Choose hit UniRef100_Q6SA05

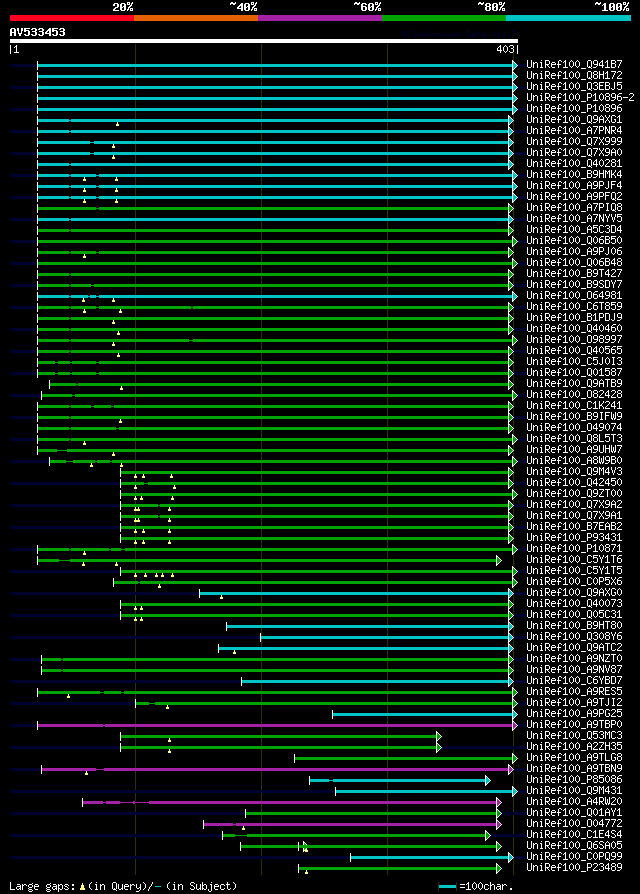(574, 846)
